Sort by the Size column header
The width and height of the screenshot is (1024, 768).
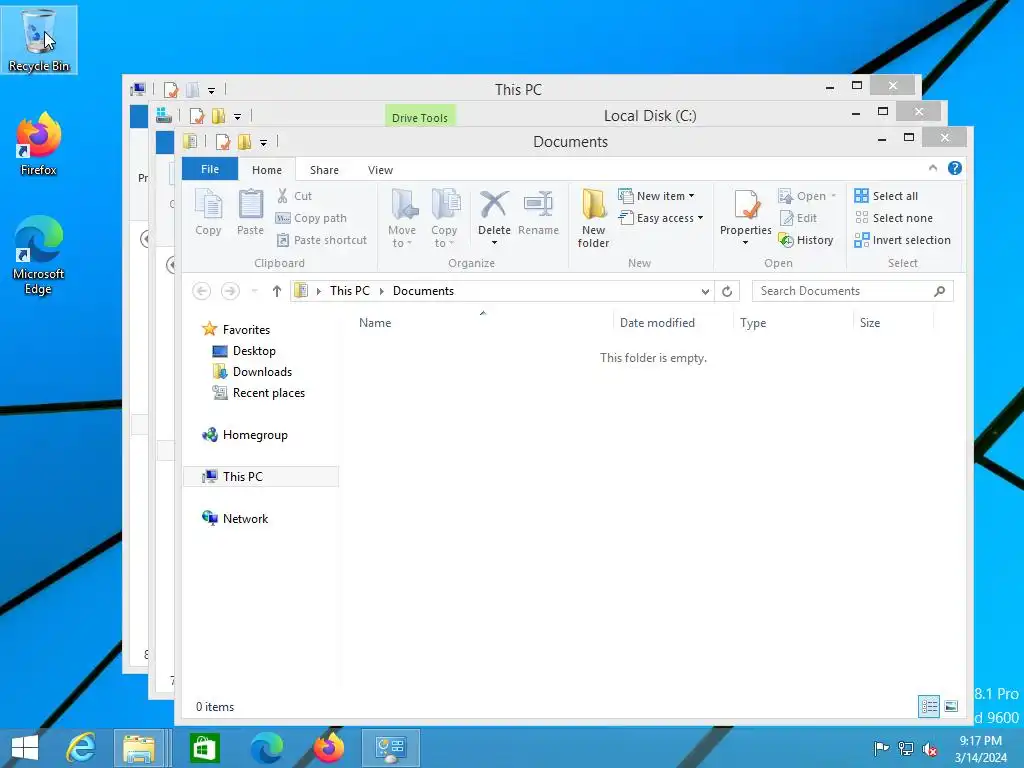point(893,323)
